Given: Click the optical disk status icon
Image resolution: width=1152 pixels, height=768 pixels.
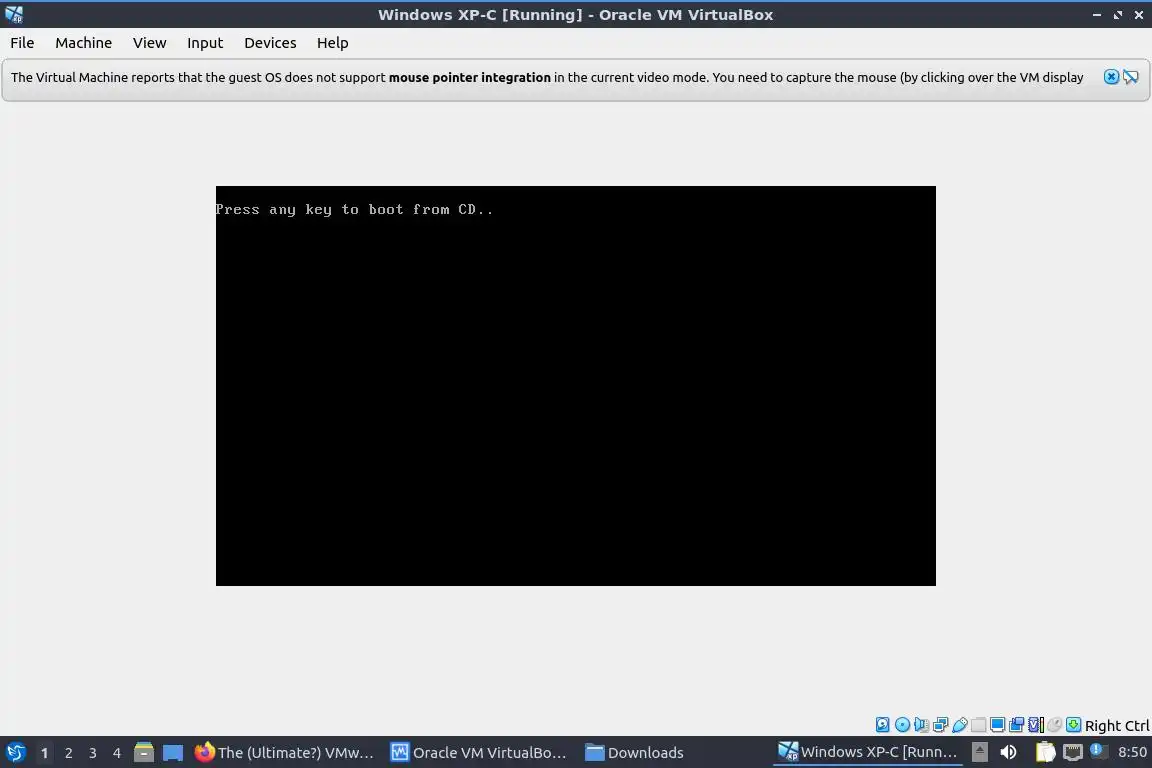Looking at the screenshot, I should tap(902, 725).
